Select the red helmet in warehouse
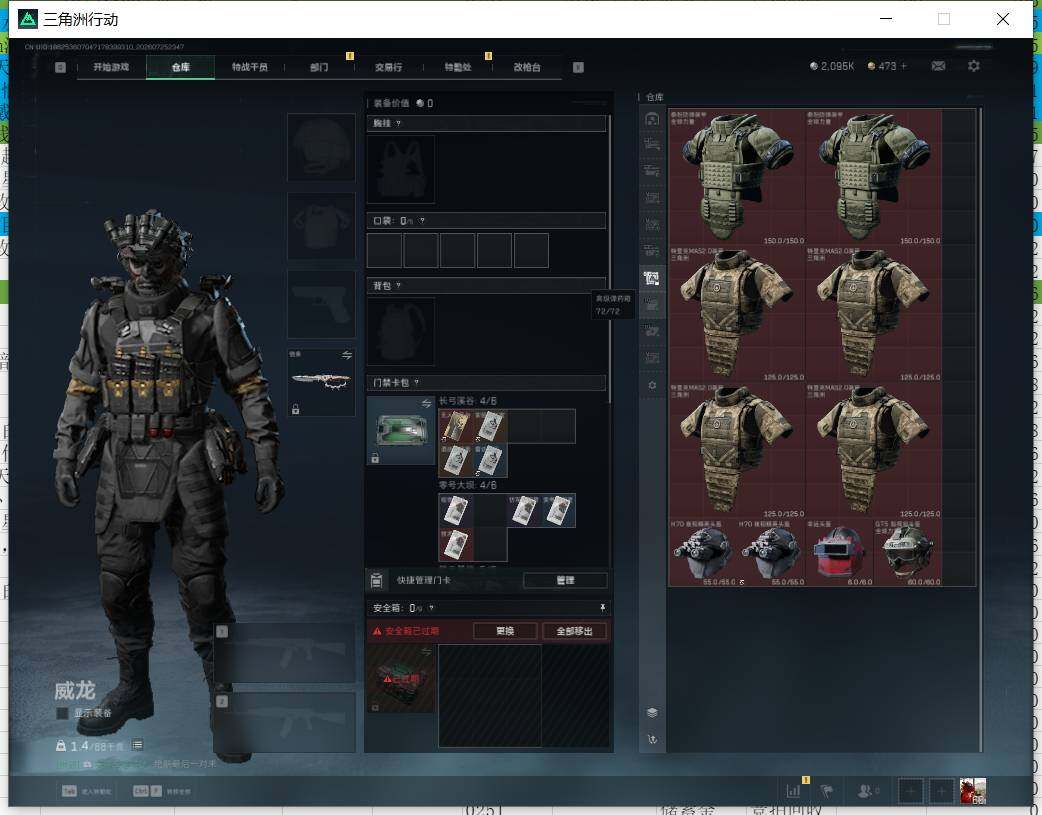 pos(839,552)
